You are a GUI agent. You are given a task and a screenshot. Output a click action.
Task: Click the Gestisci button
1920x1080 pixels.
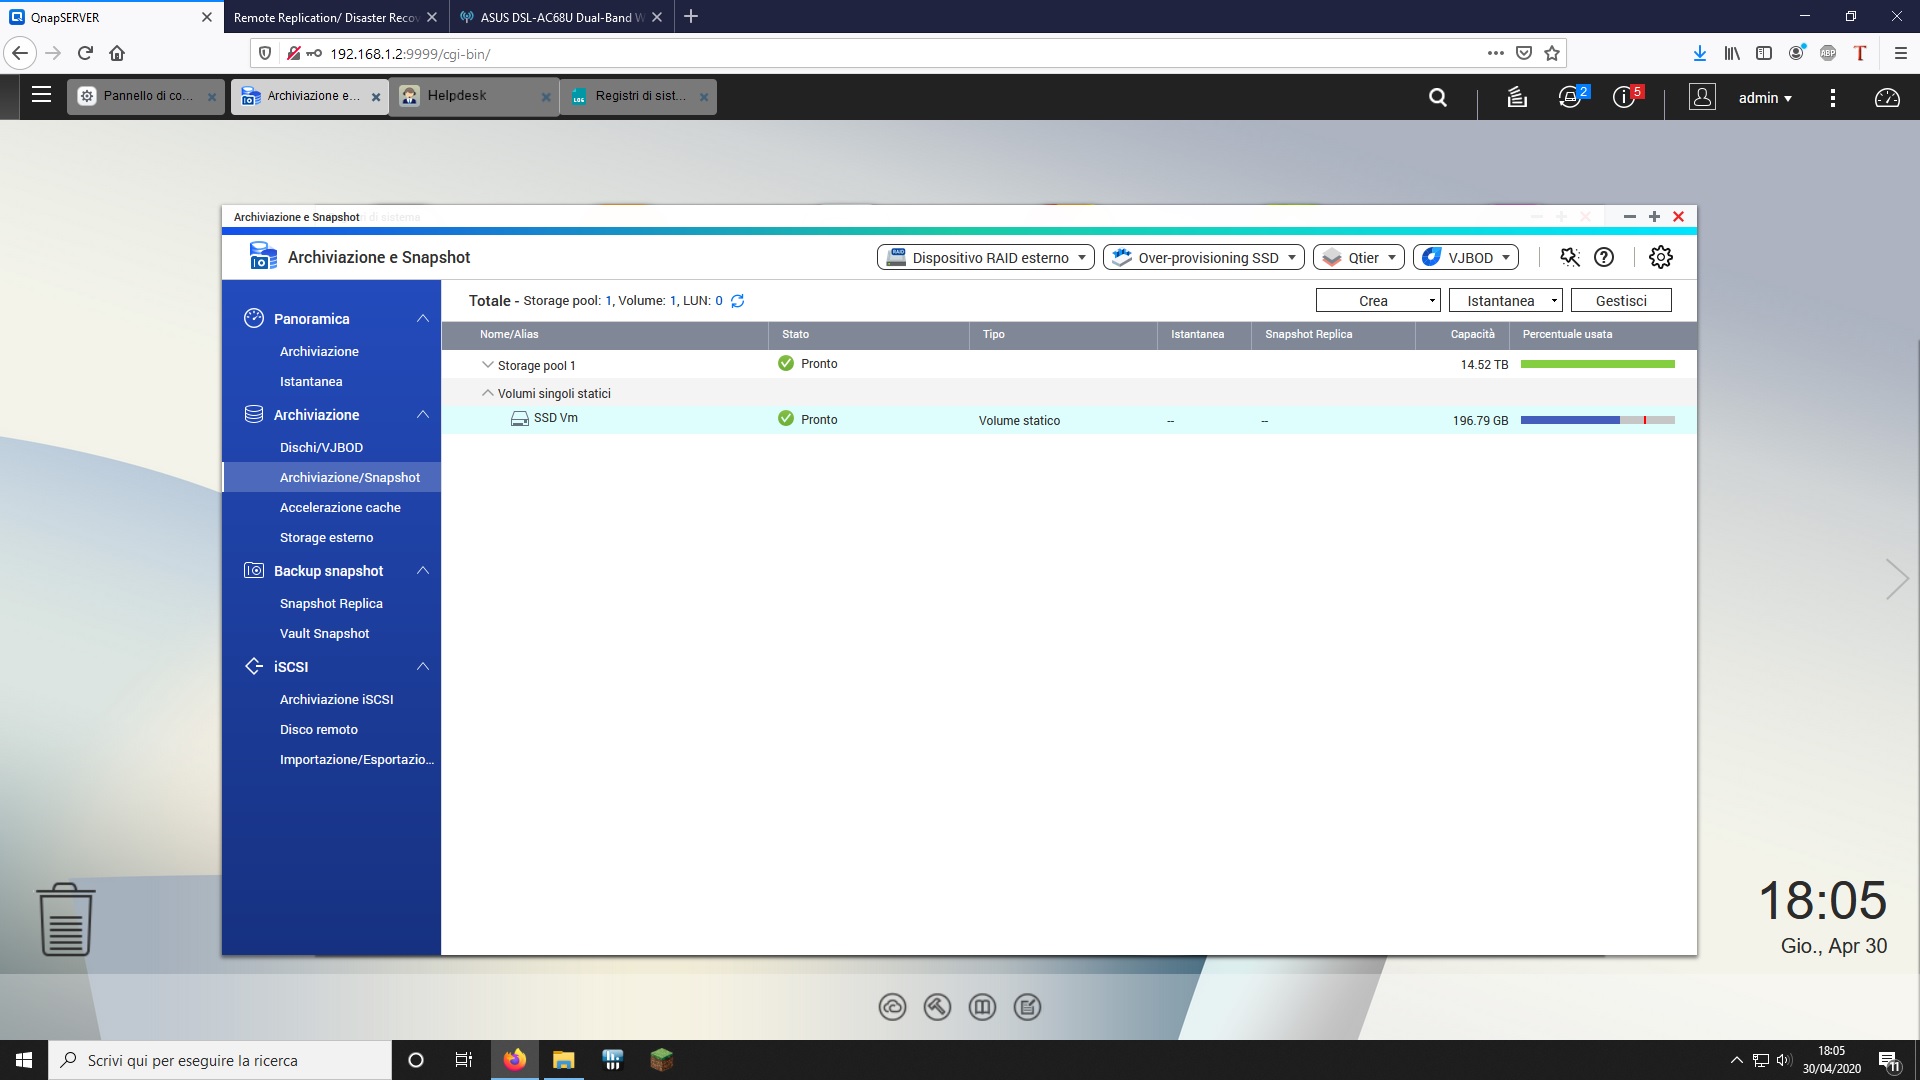[1620, 300]
